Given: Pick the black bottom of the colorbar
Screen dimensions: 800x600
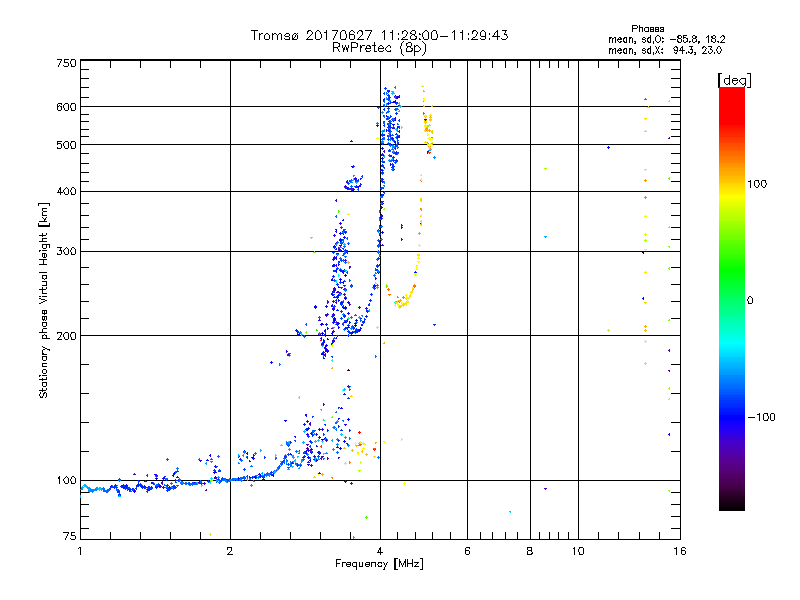Looking at the screenshot, I should [x=731, y=504].
